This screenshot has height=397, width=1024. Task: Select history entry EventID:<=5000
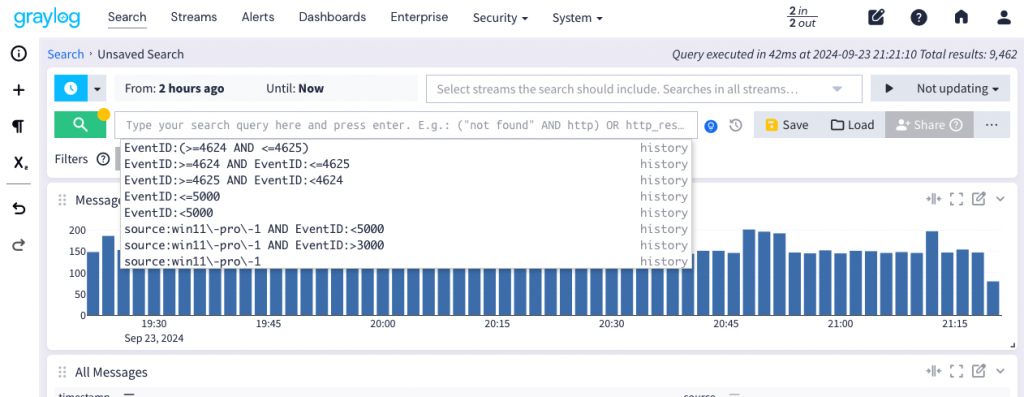click(405, 197)
